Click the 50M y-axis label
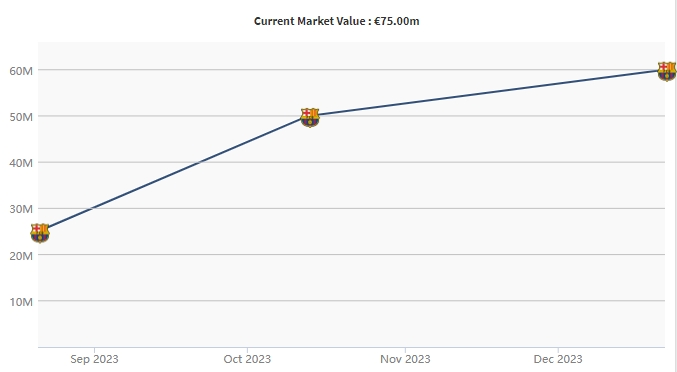This screenshot has width=677, height=372. click(x=21, y=117)
